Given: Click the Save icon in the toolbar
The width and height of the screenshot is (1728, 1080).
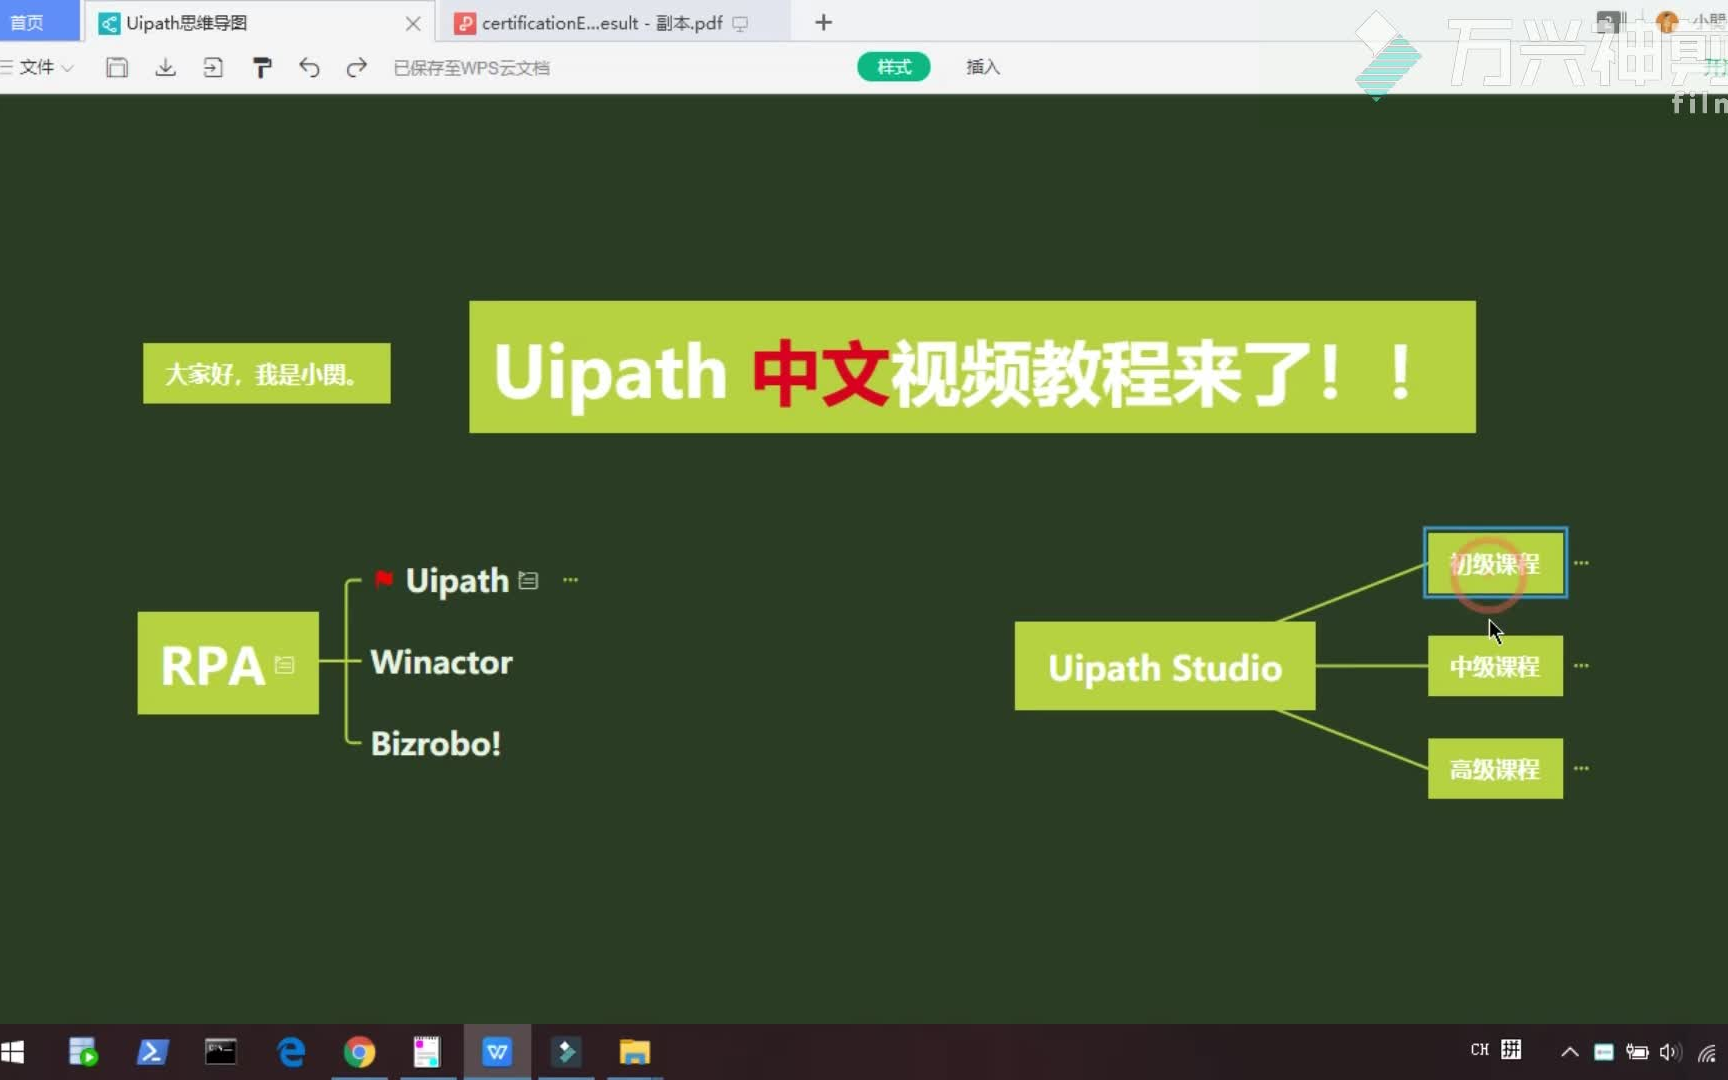Looking at the screenshot, I should pos(117,67).
